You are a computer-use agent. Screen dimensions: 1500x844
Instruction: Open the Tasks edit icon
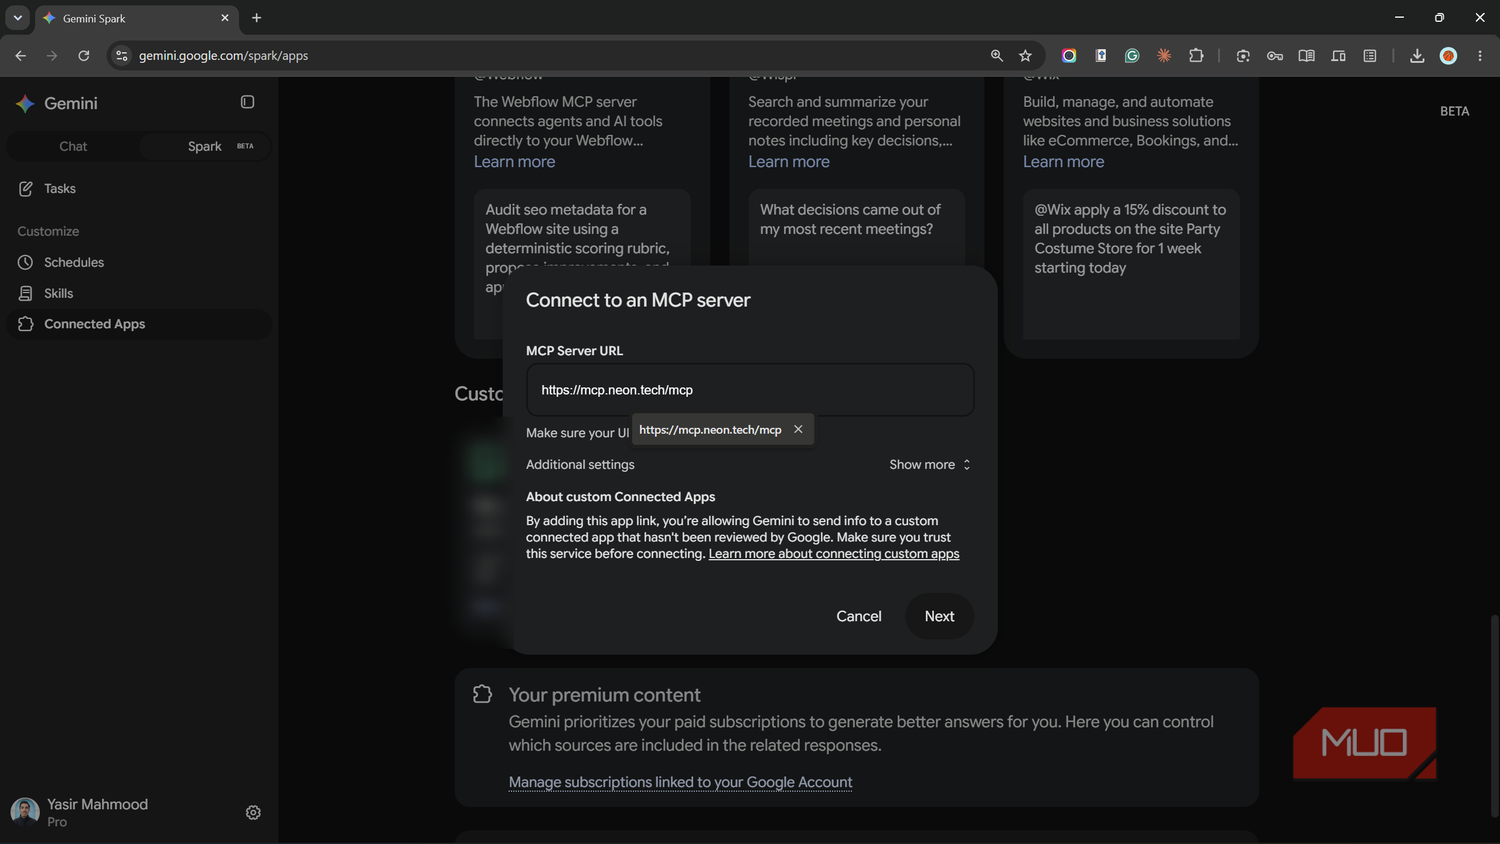pyautogui.click(x=26, y=188)
